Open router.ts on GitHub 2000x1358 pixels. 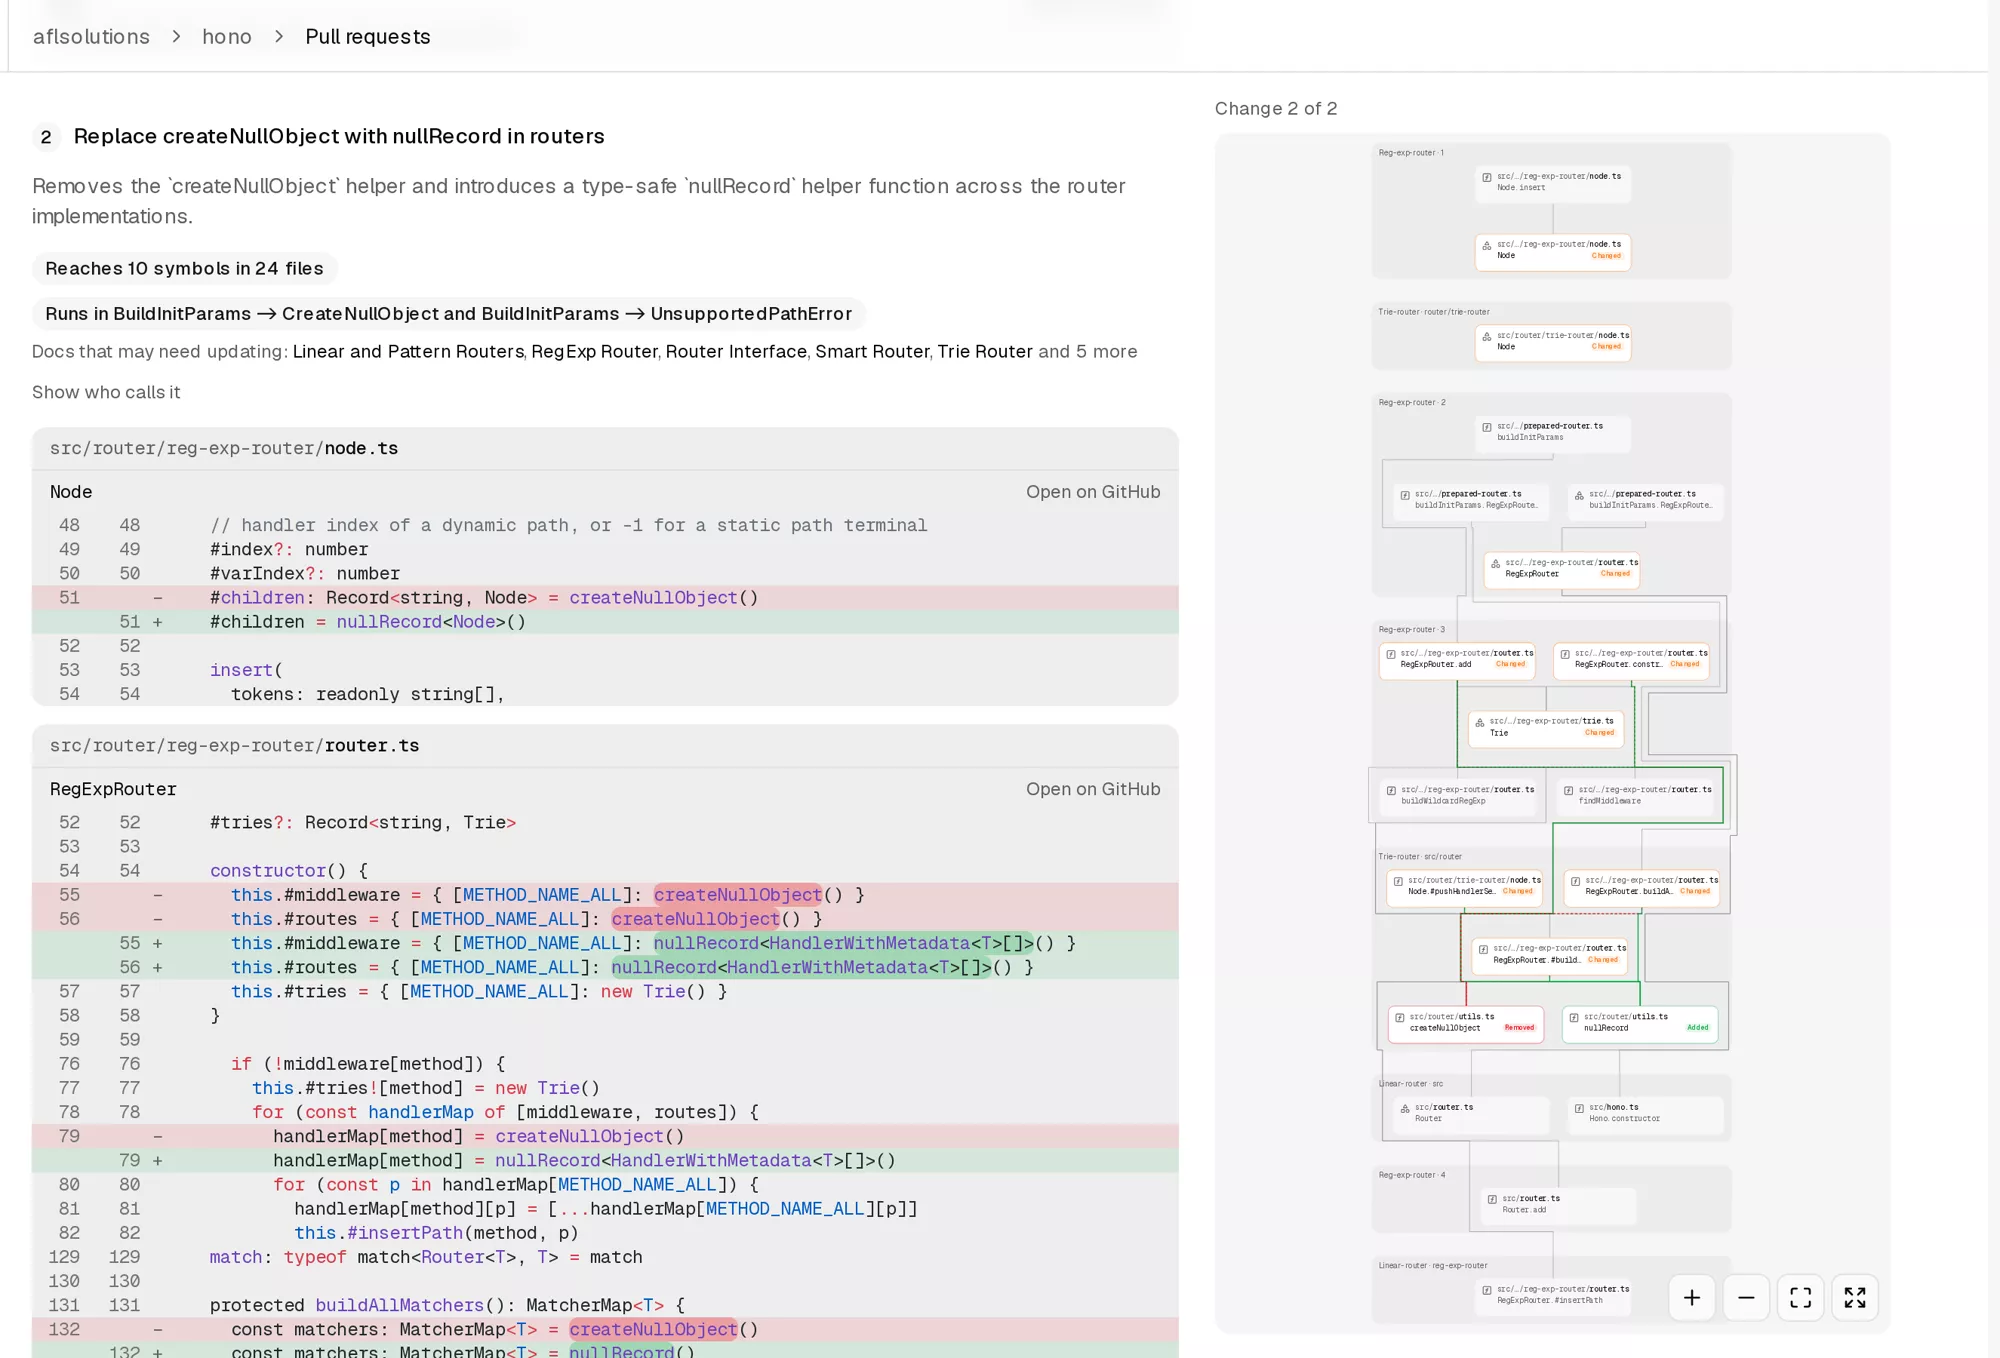(1093, 788)
